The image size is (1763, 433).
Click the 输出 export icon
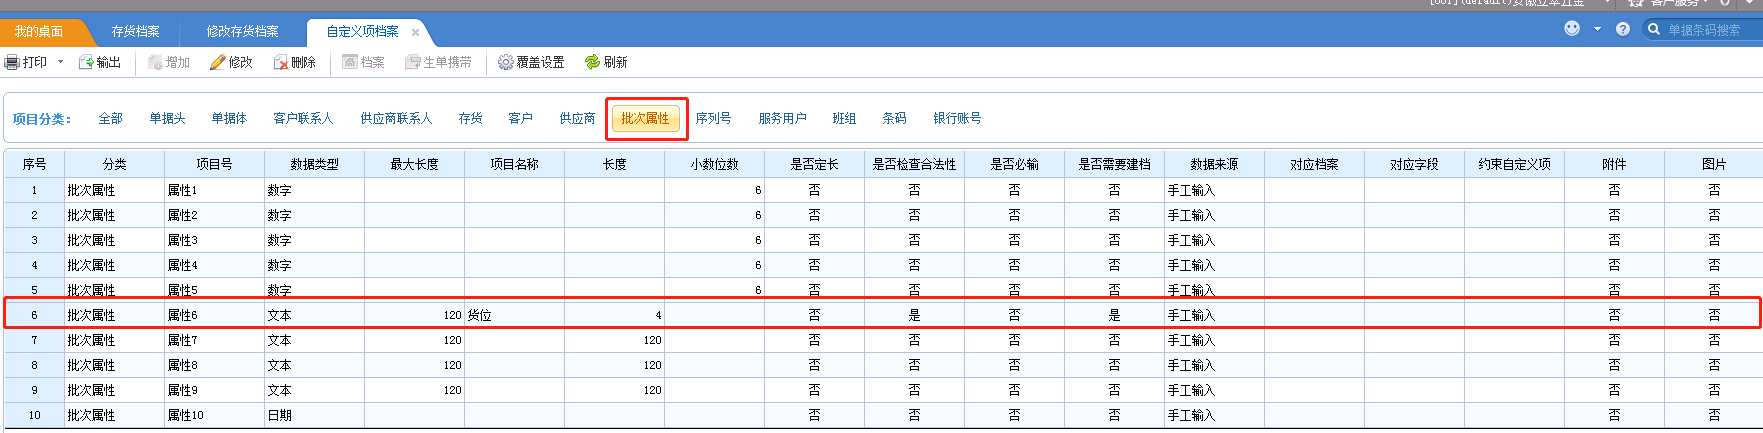86,62
